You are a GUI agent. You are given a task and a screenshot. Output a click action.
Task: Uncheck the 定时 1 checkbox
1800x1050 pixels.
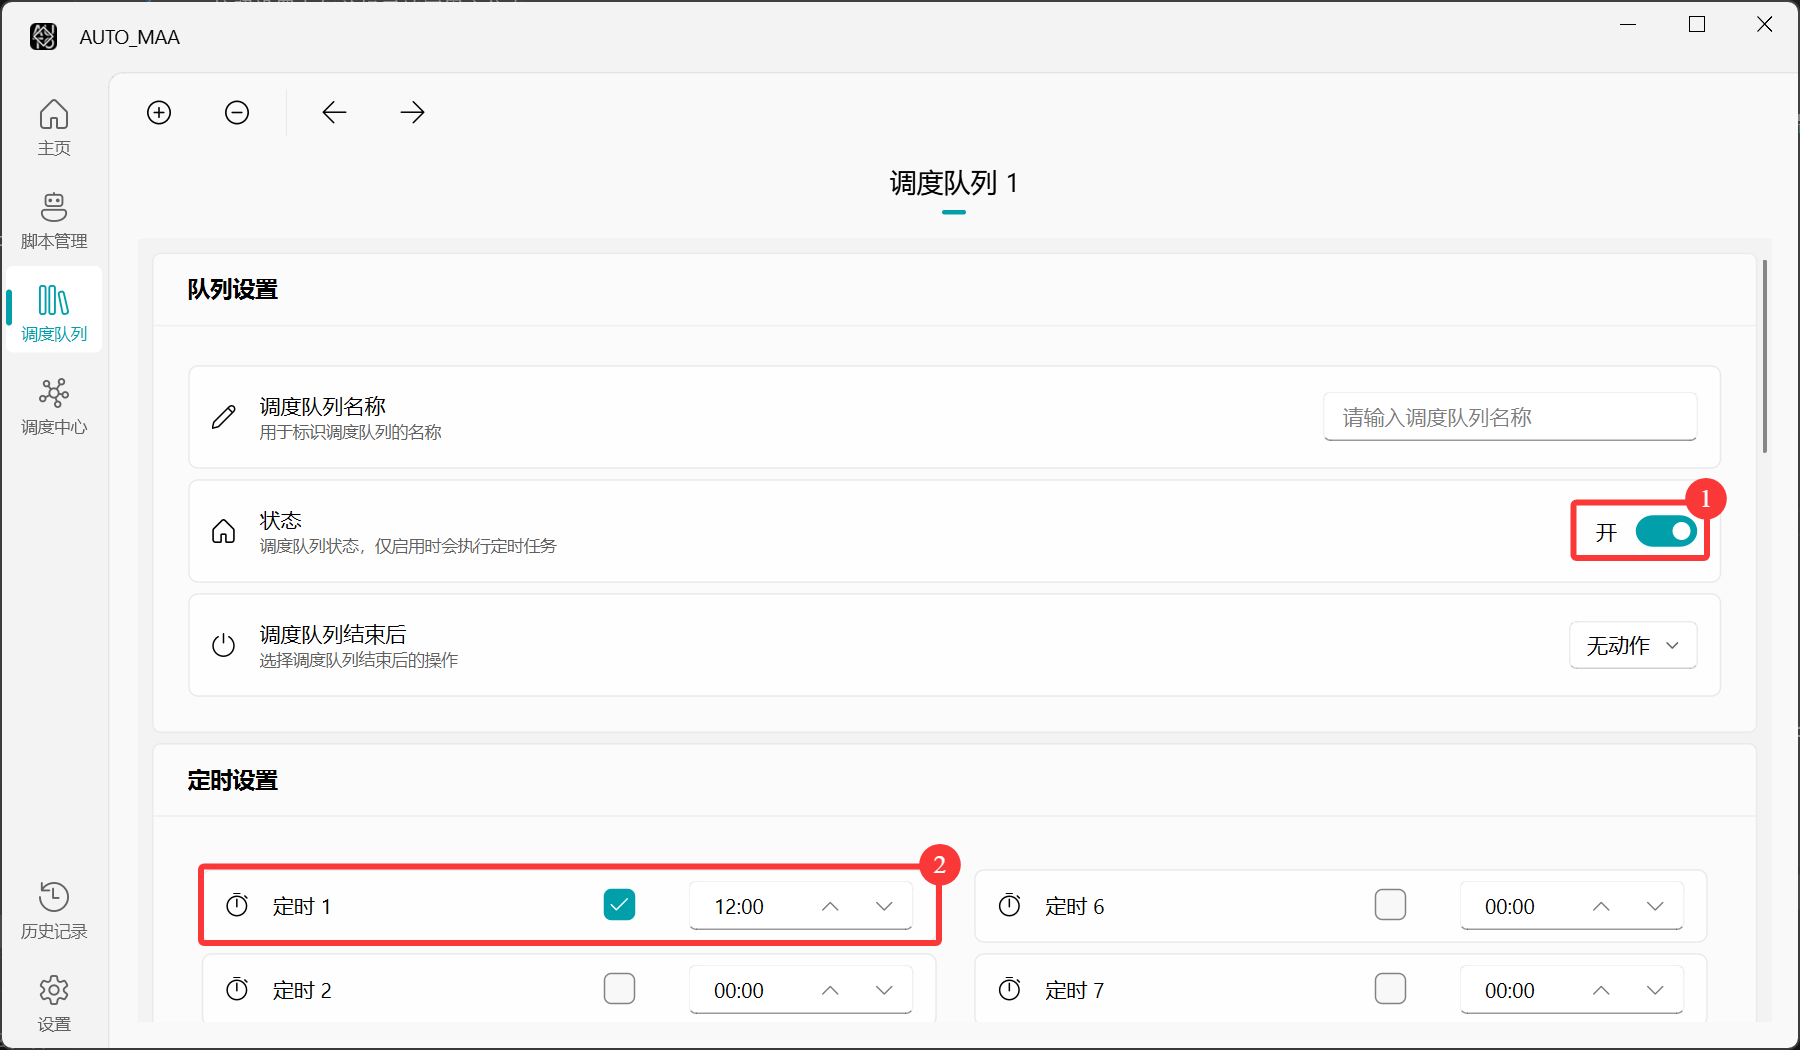pyautogui.click(x=619, y=905)
